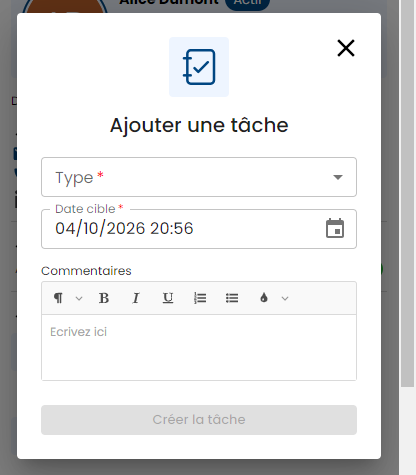Open the paragraph format menu
416x475 pixels.
tap(68, 298)
